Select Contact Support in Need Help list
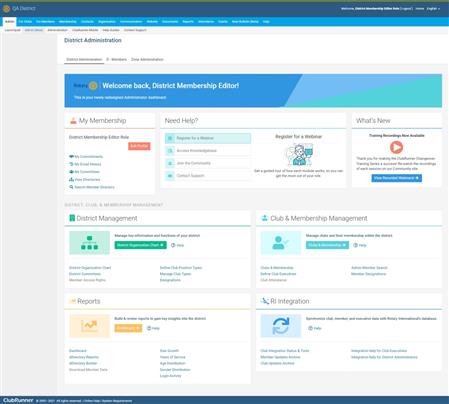 coord(208,176)
